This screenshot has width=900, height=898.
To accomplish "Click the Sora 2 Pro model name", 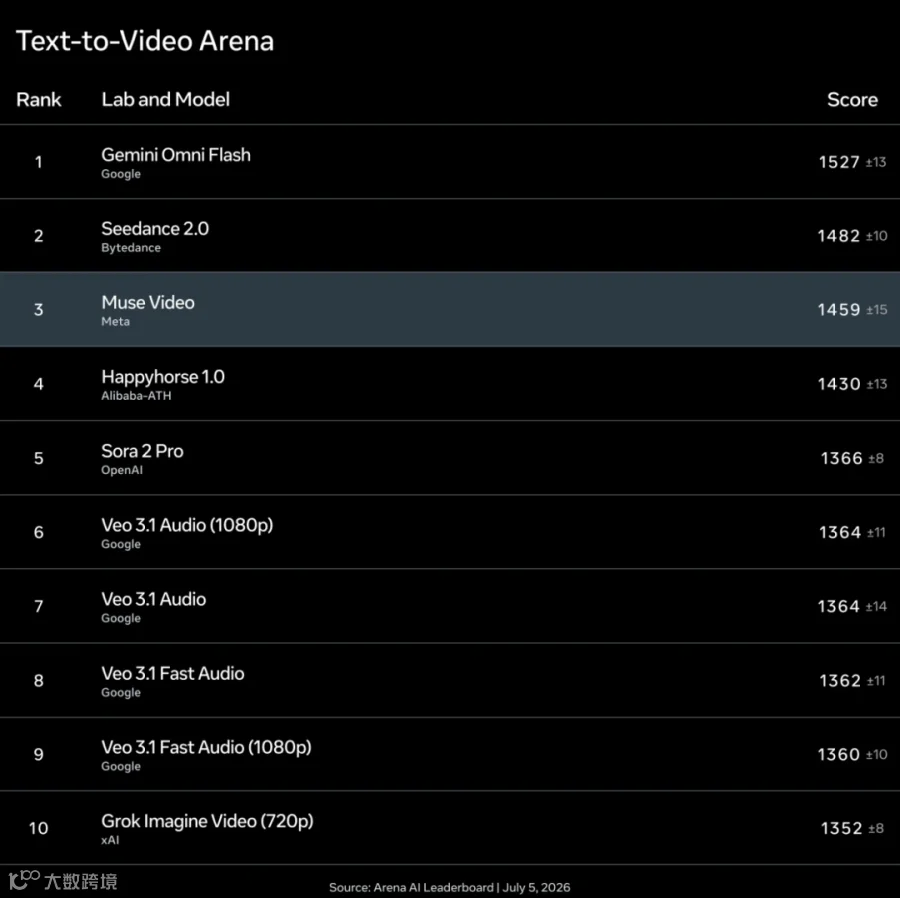I will tap(142, 451).
